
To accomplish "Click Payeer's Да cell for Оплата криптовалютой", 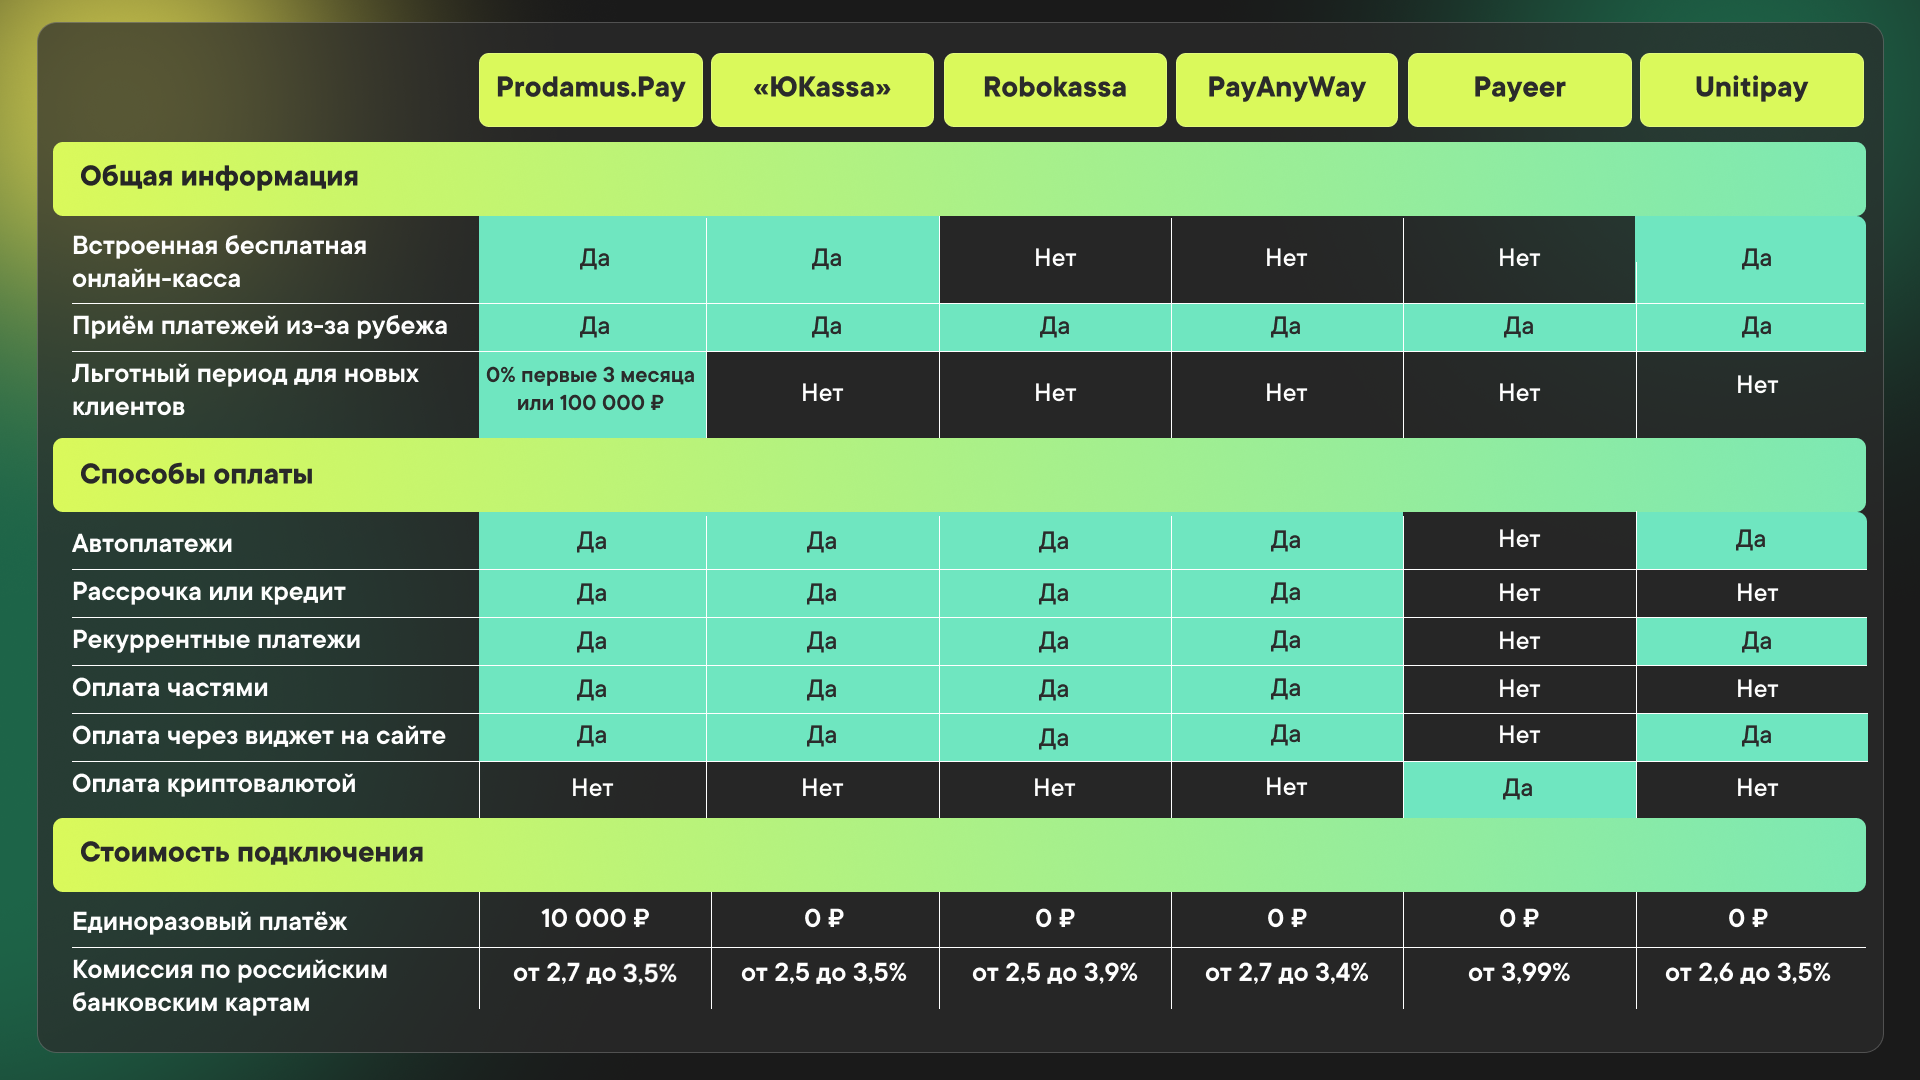I will point(1518,788).
